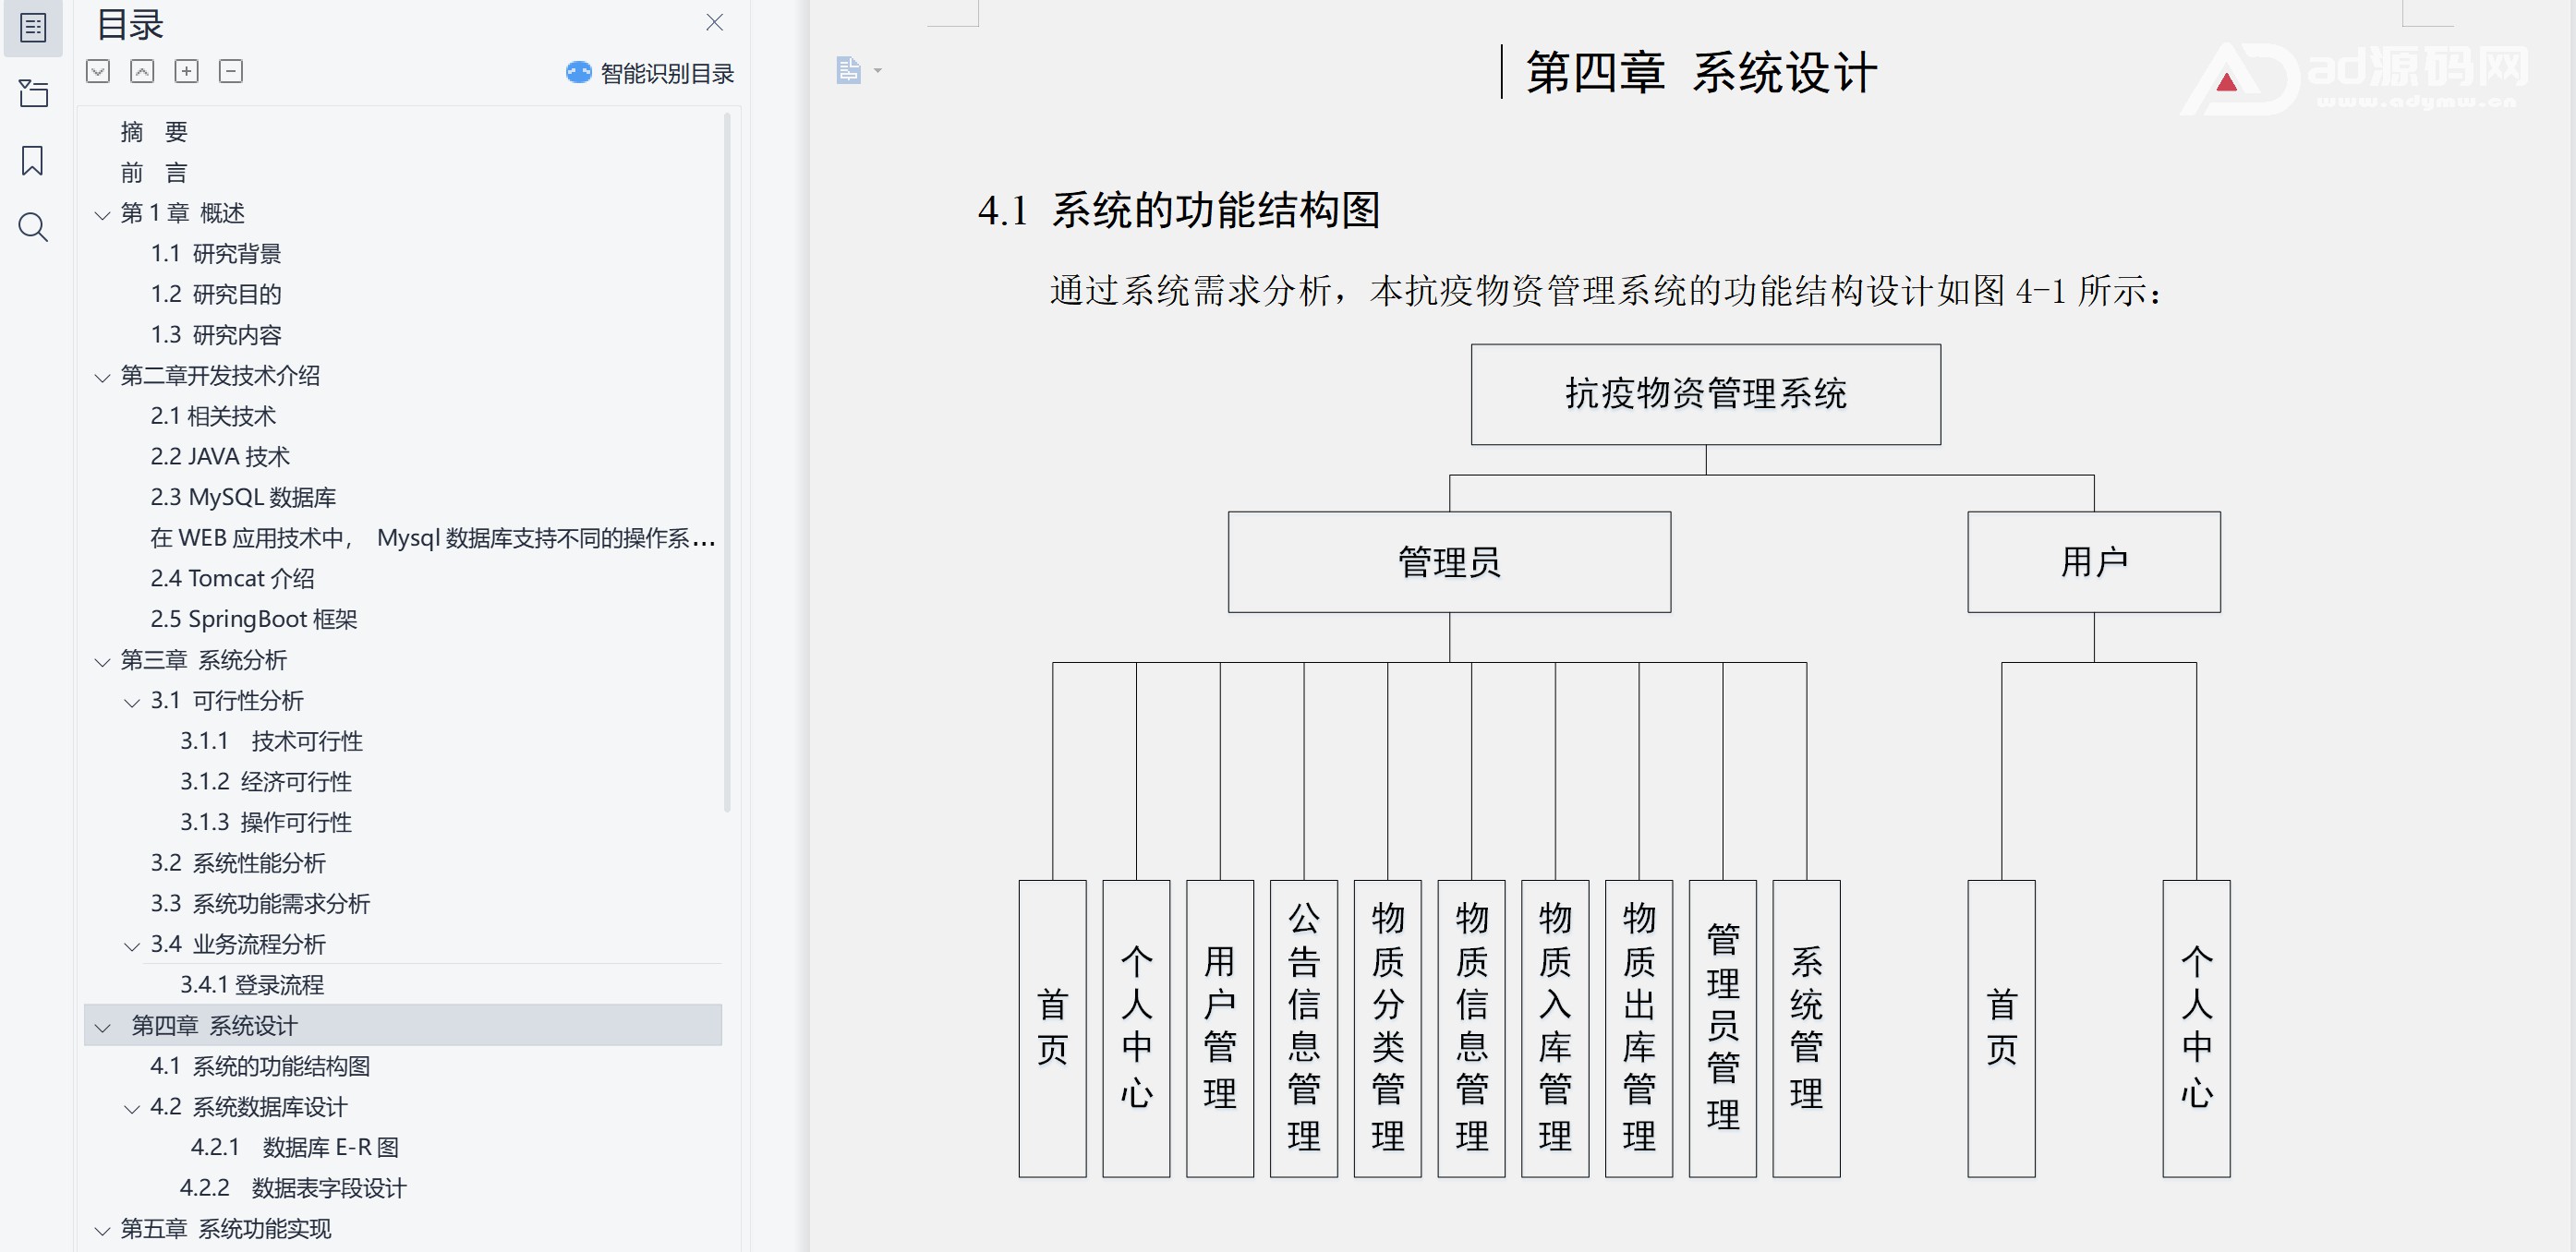
Task: Expand or collapse 第五章 系统功能实现
Action: (102, 1230)
